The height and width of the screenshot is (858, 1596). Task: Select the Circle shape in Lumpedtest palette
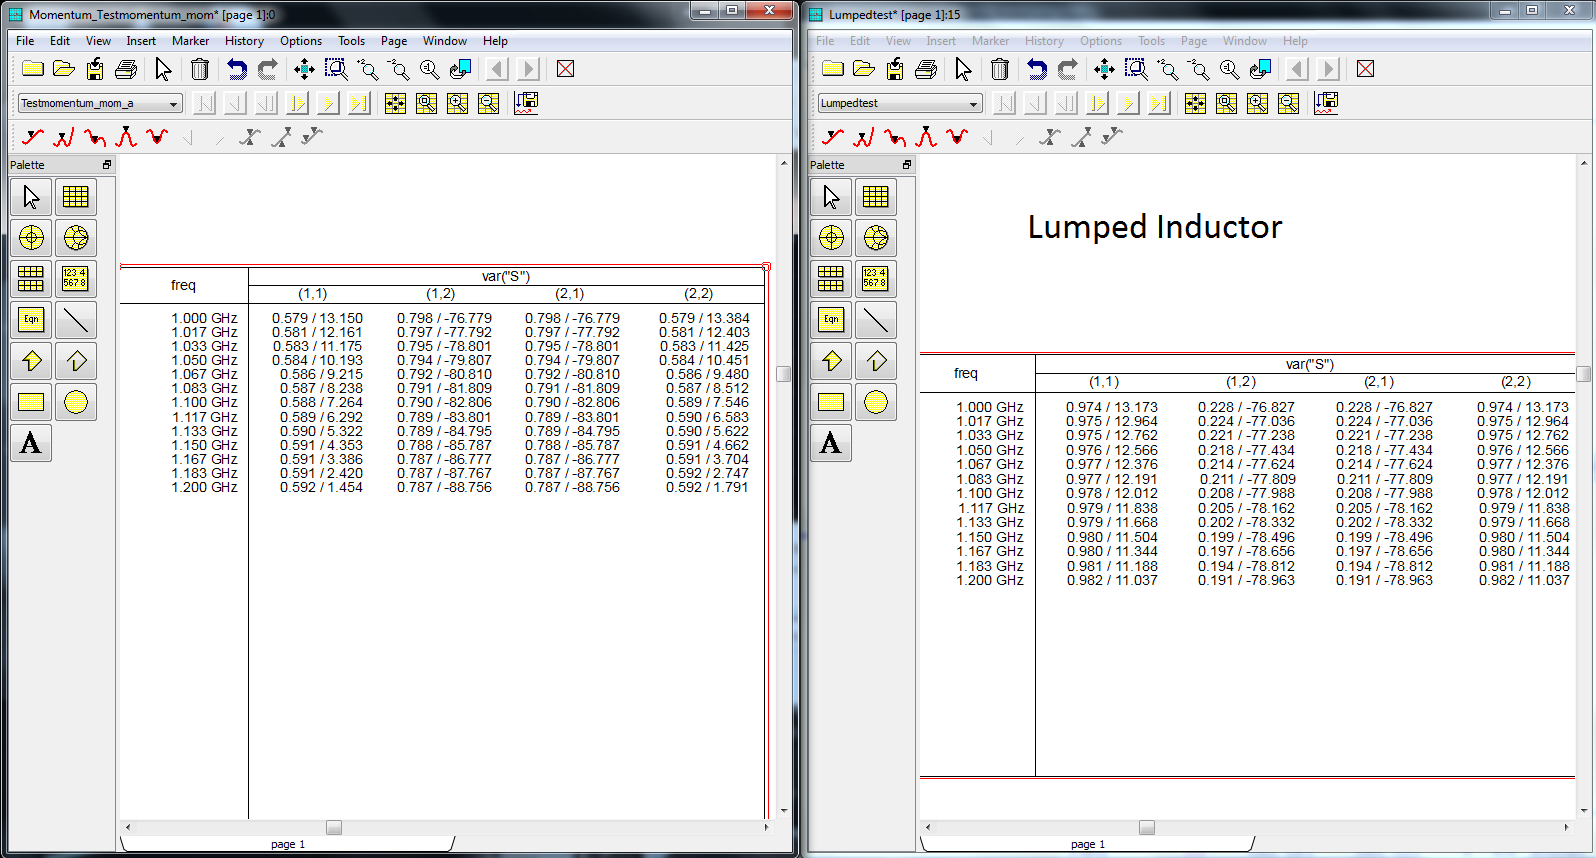(876, 402)
